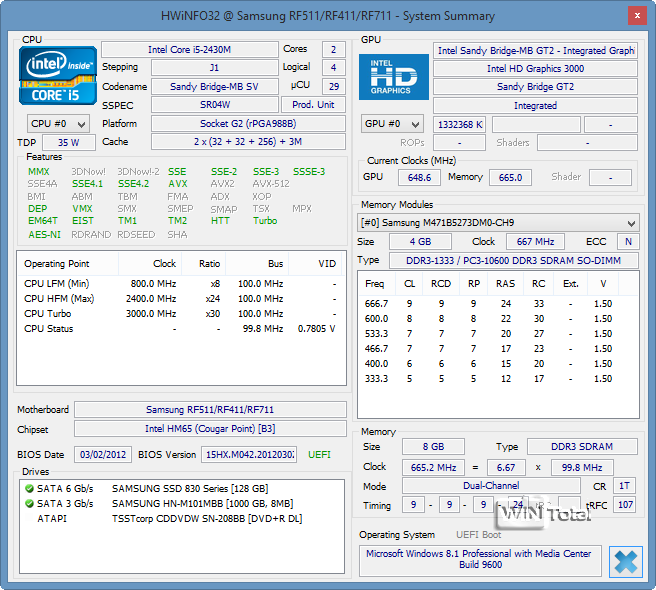
Task: Open the GPU #0 selector dropdown
Action: click(x=392, y=124)
